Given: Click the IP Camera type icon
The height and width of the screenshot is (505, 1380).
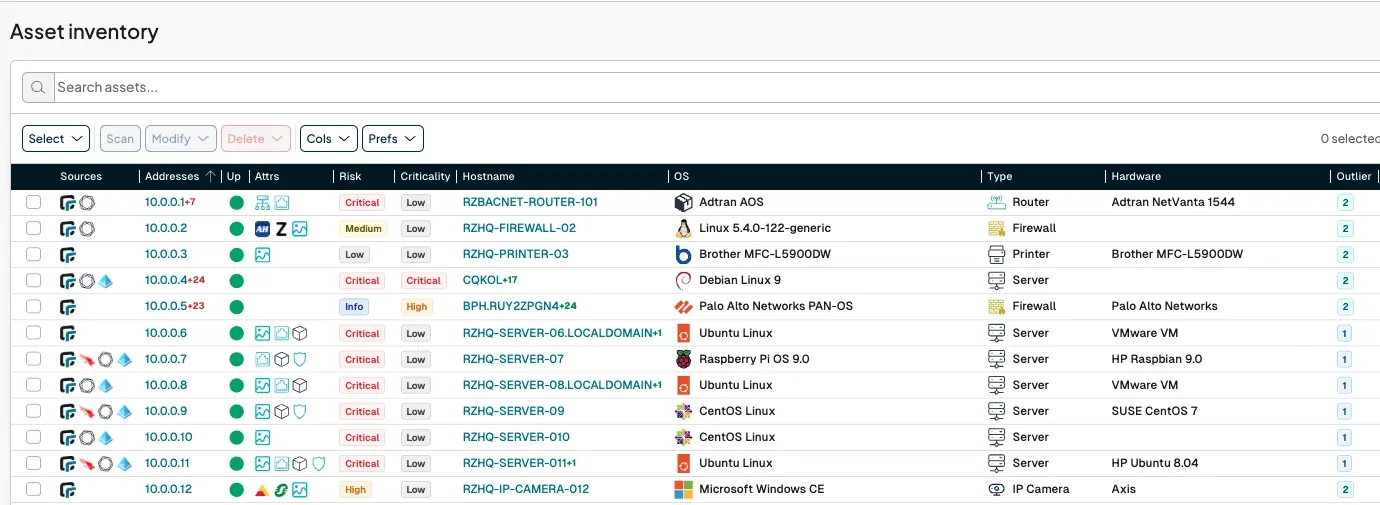Looking at the screenshot, I should click(996, 490).
